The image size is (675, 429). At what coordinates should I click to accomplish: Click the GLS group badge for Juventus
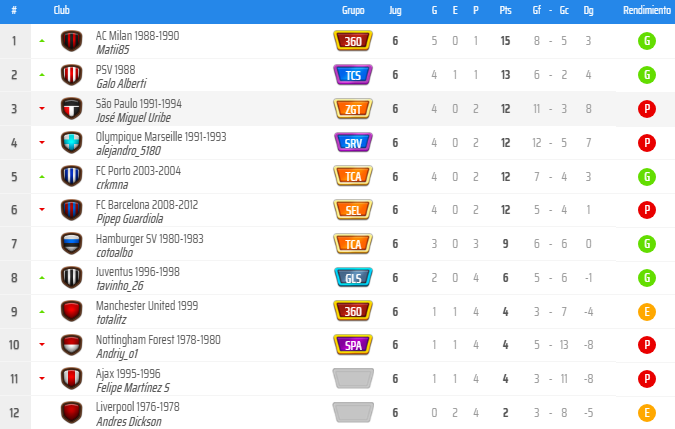point(353,278)
